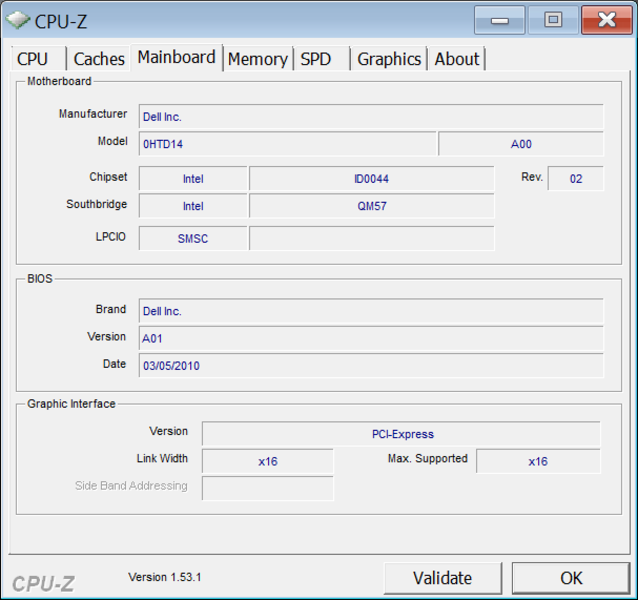The width and height of the screenshot is (638, 600).
Task: Close the CPU-Z window
Action: click(607, 20)
